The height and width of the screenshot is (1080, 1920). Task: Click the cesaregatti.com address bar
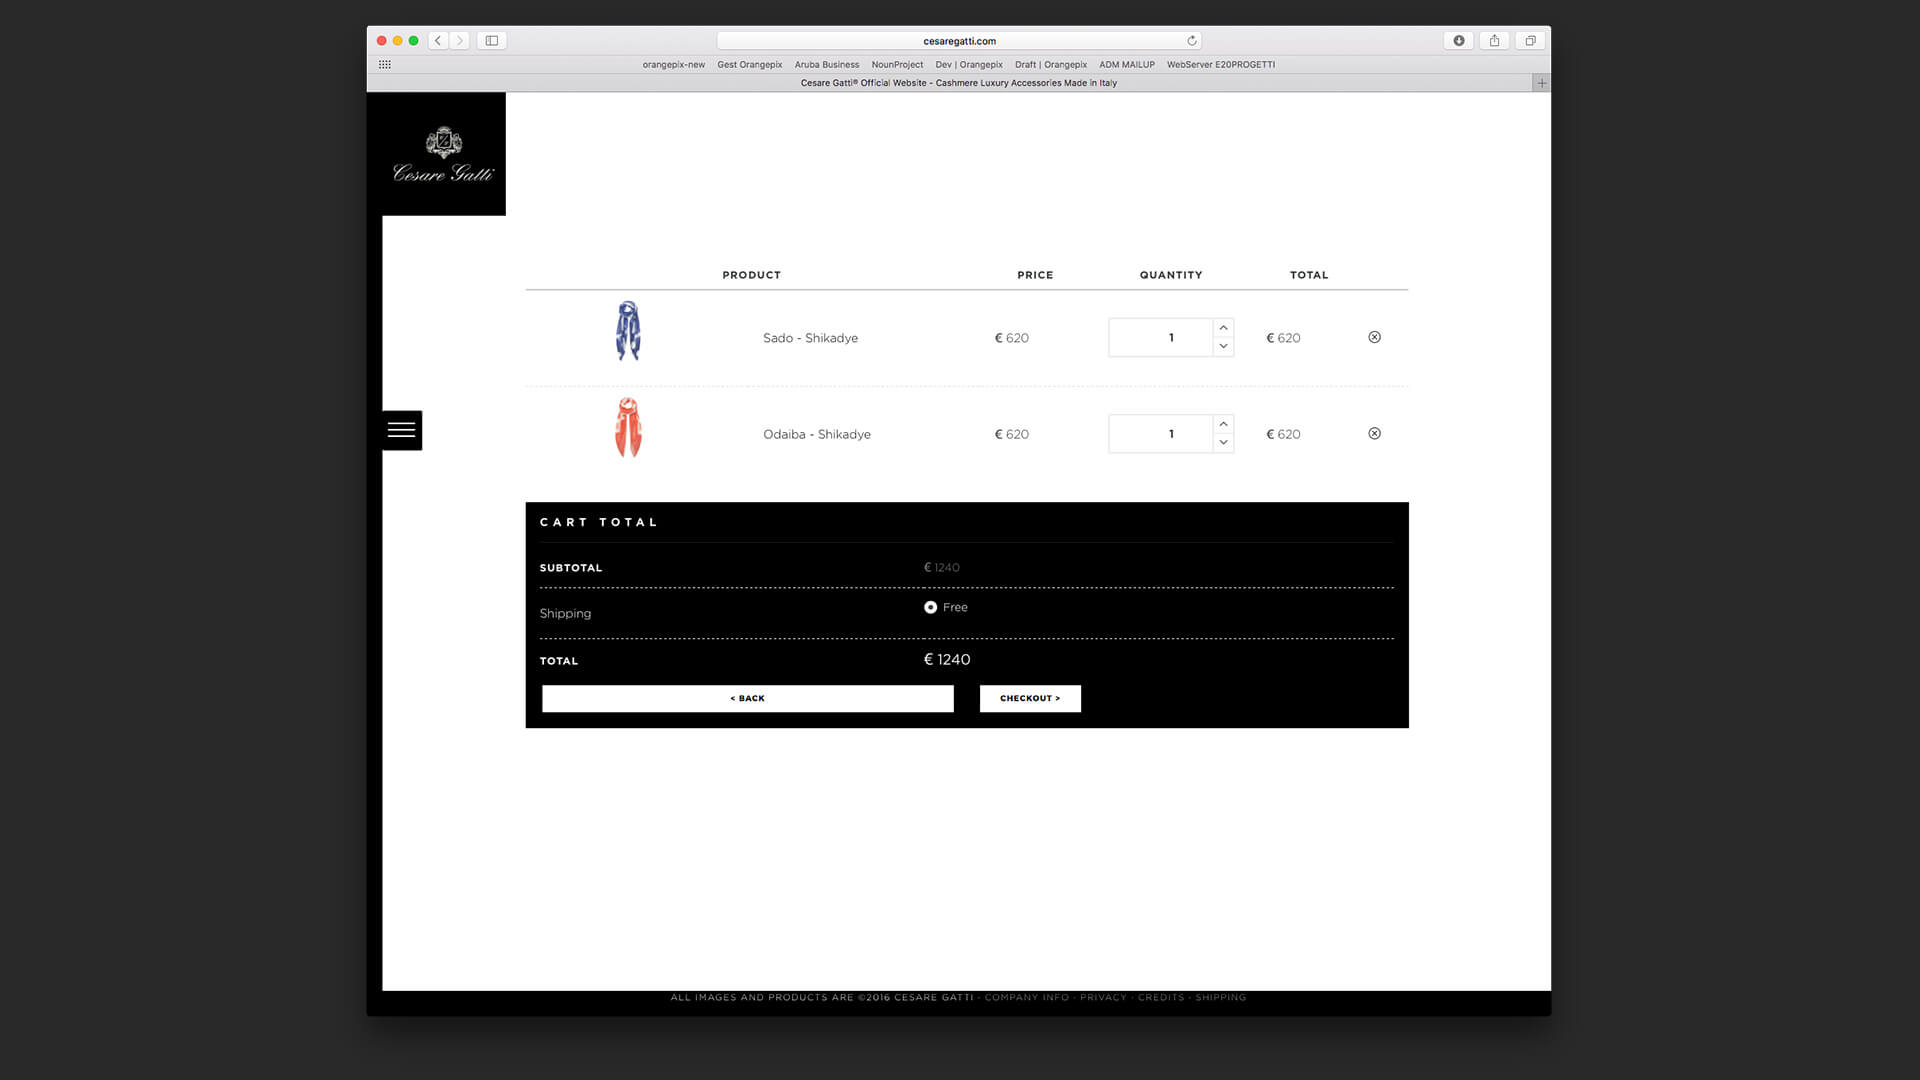coord(959,41)
